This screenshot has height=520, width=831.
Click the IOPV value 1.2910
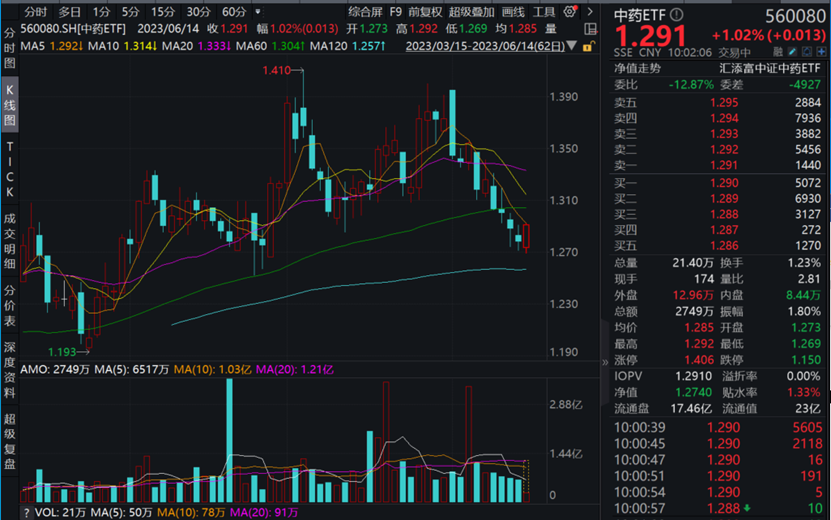click(694, 376)
